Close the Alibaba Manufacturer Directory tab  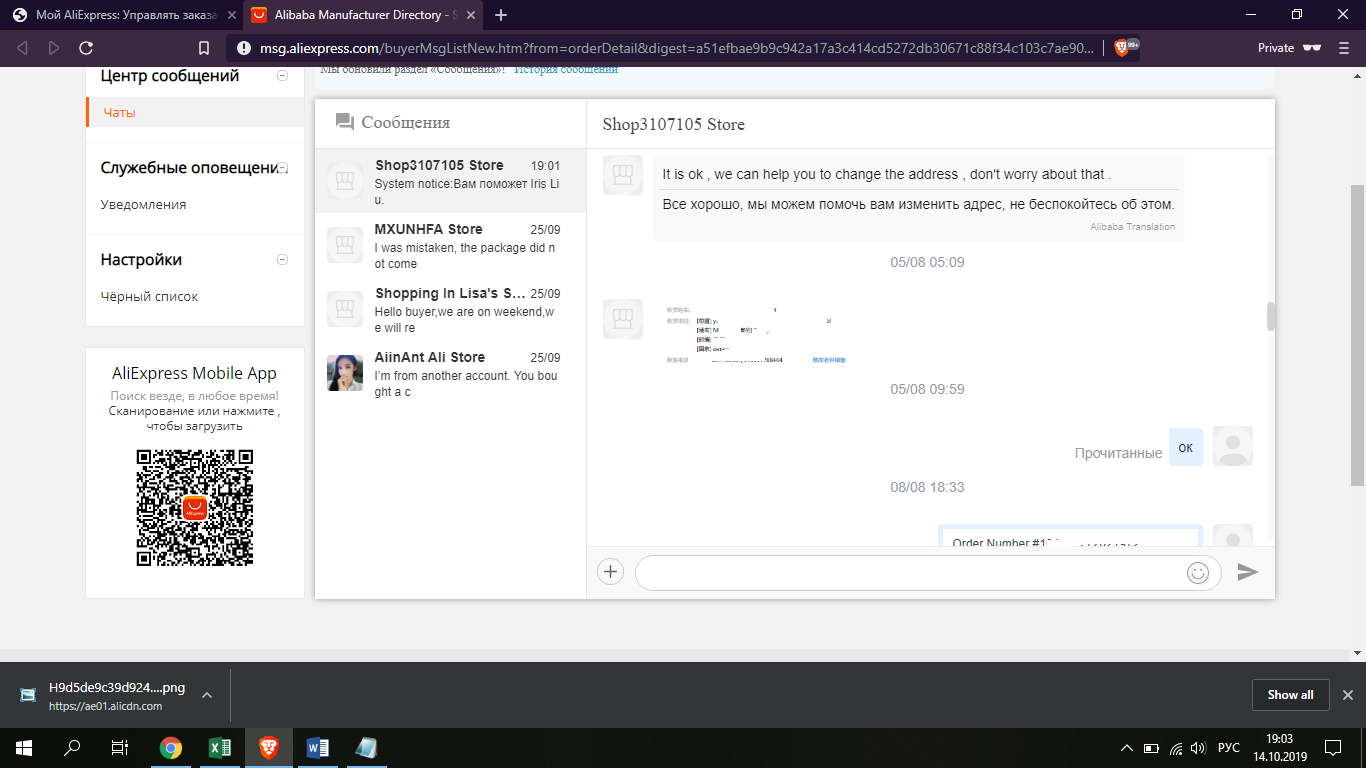click(470, 15)
